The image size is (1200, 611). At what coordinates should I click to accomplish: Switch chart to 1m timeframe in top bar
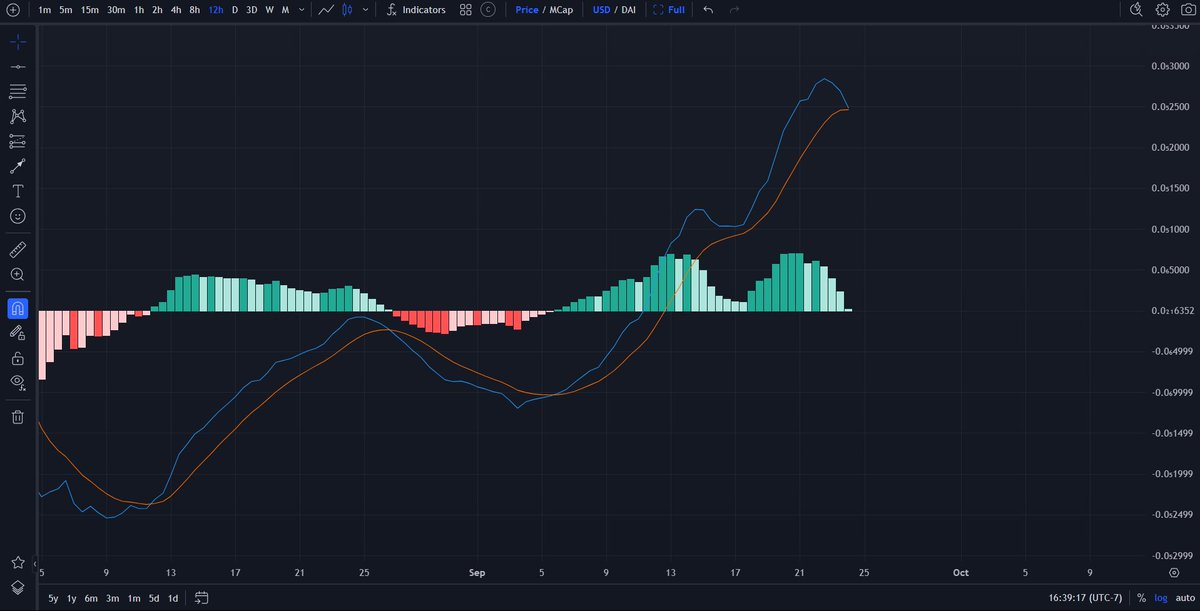pos(44,10)
